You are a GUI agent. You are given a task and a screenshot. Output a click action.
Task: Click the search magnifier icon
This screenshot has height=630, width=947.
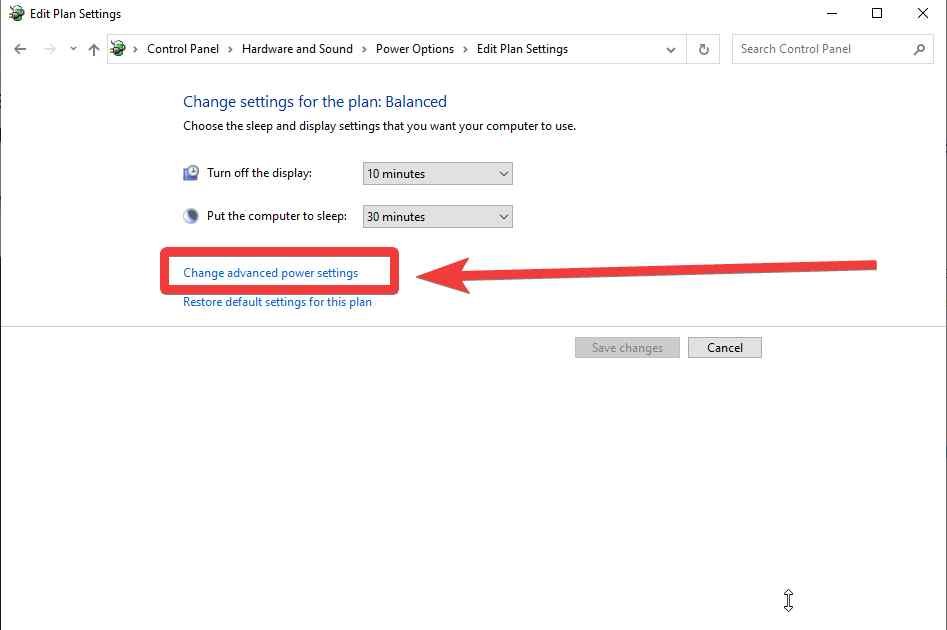(x=919, y=50)
